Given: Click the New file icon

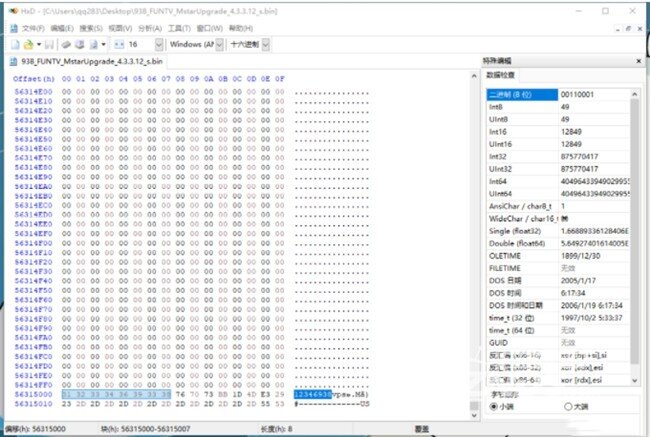Looking at the screenshot, I should click(x=15, y=45).
